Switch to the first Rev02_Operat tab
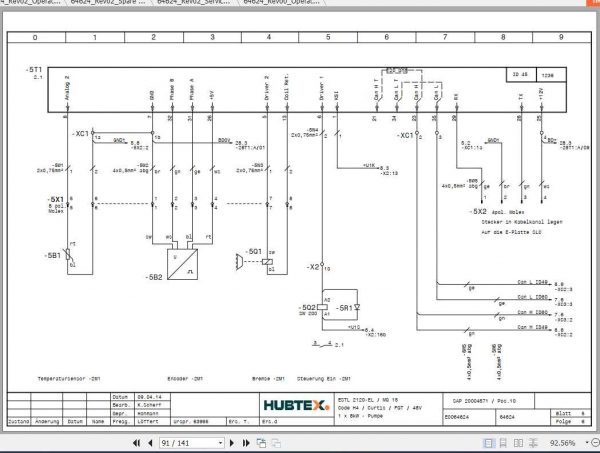 coord(31,2)
